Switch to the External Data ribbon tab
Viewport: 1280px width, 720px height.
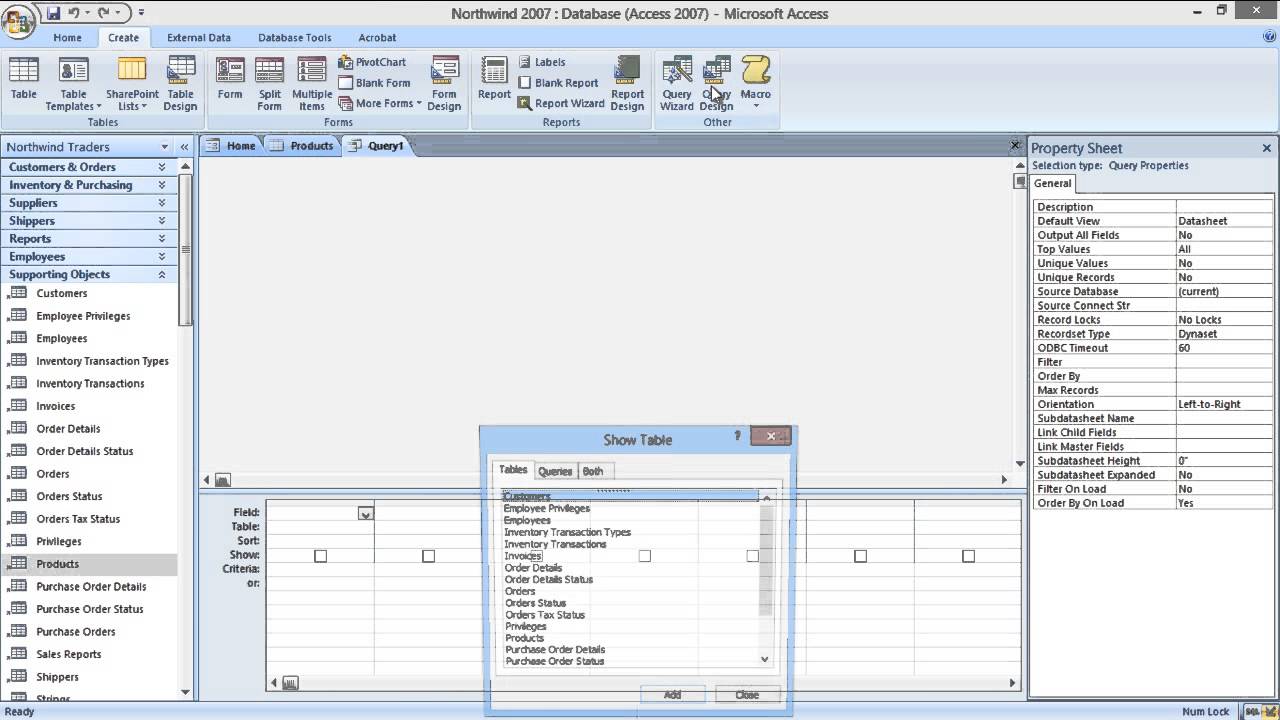199,38
